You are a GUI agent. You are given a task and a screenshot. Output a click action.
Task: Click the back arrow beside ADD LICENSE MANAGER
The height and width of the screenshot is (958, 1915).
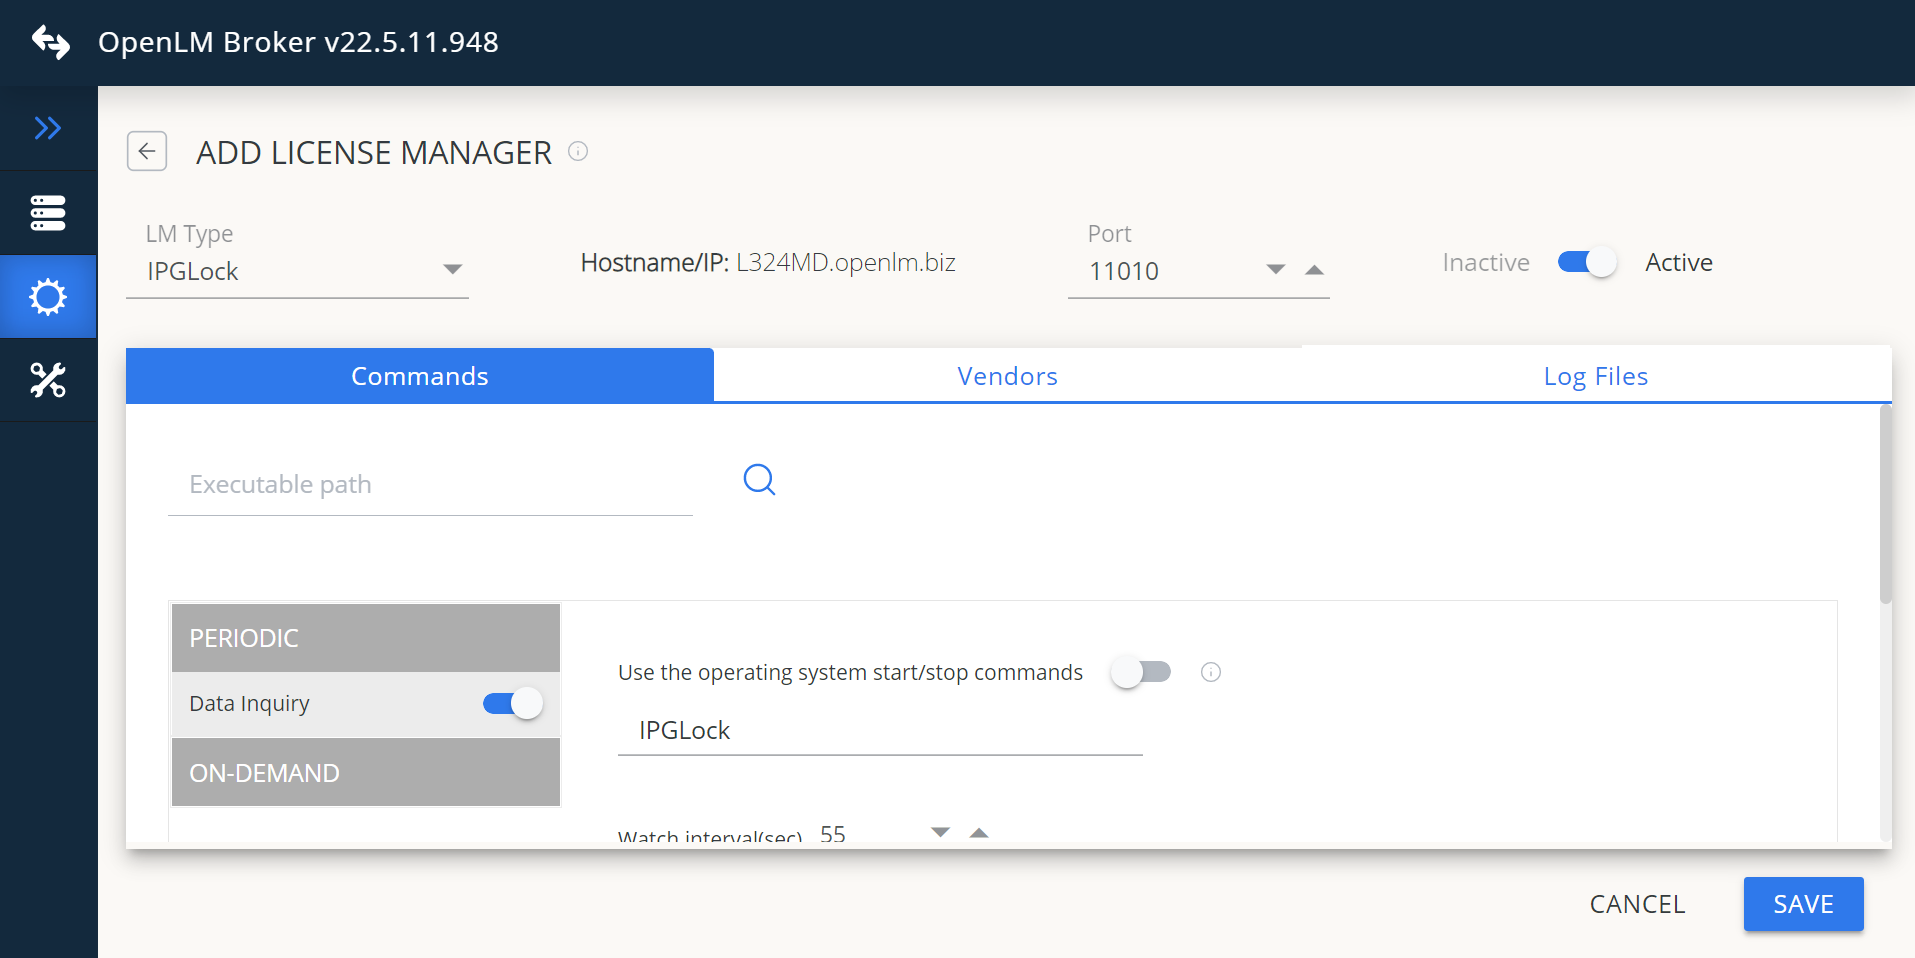[x=147, y=151]
